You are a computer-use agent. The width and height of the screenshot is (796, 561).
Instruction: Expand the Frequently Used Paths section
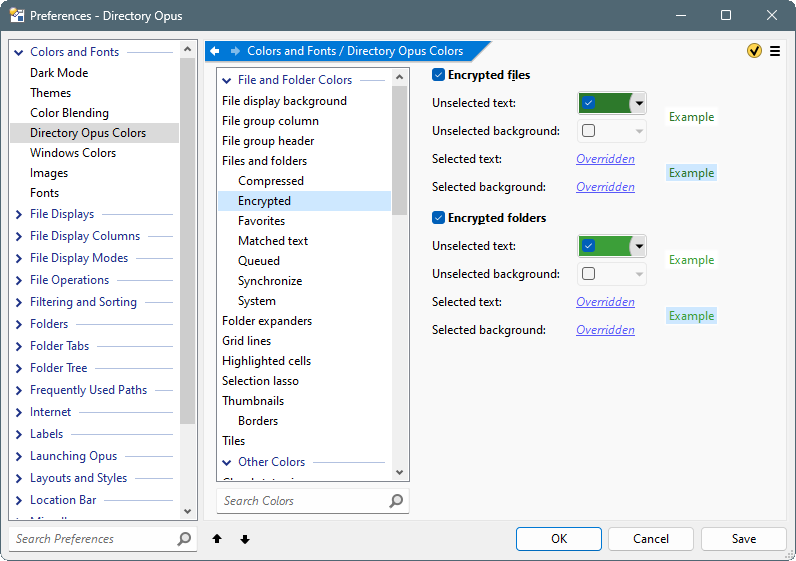19,390
